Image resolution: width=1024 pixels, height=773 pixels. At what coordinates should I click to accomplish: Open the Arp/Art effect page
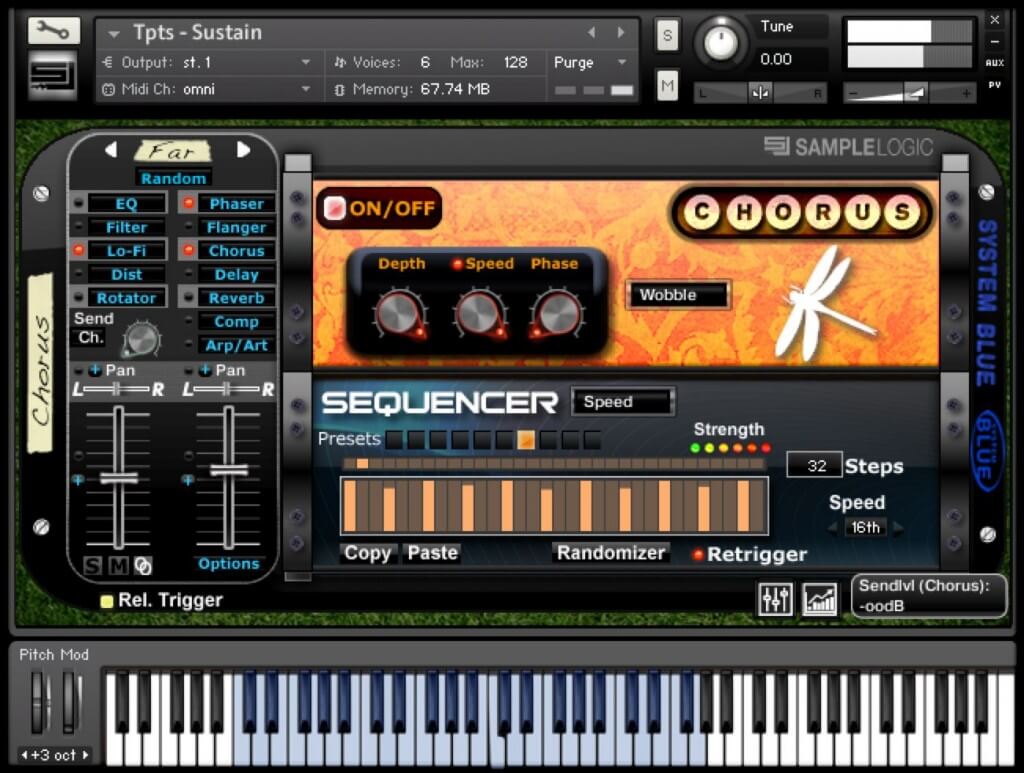[x=236, y=345]
